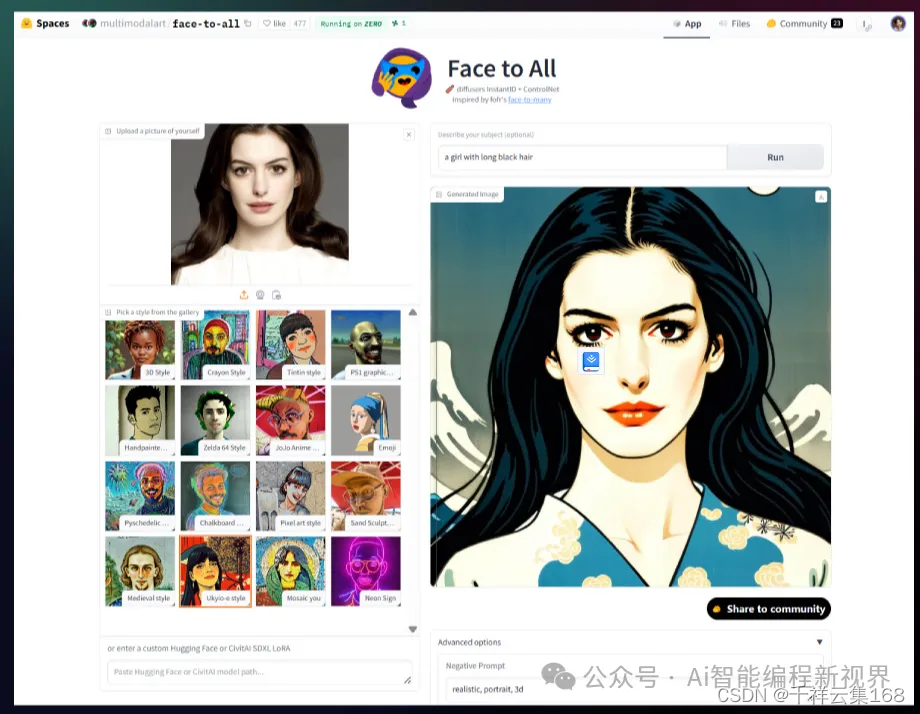Open the more options menu icon
The width and height of the screenshot is (920, 714).
click(x=866, y=24)
